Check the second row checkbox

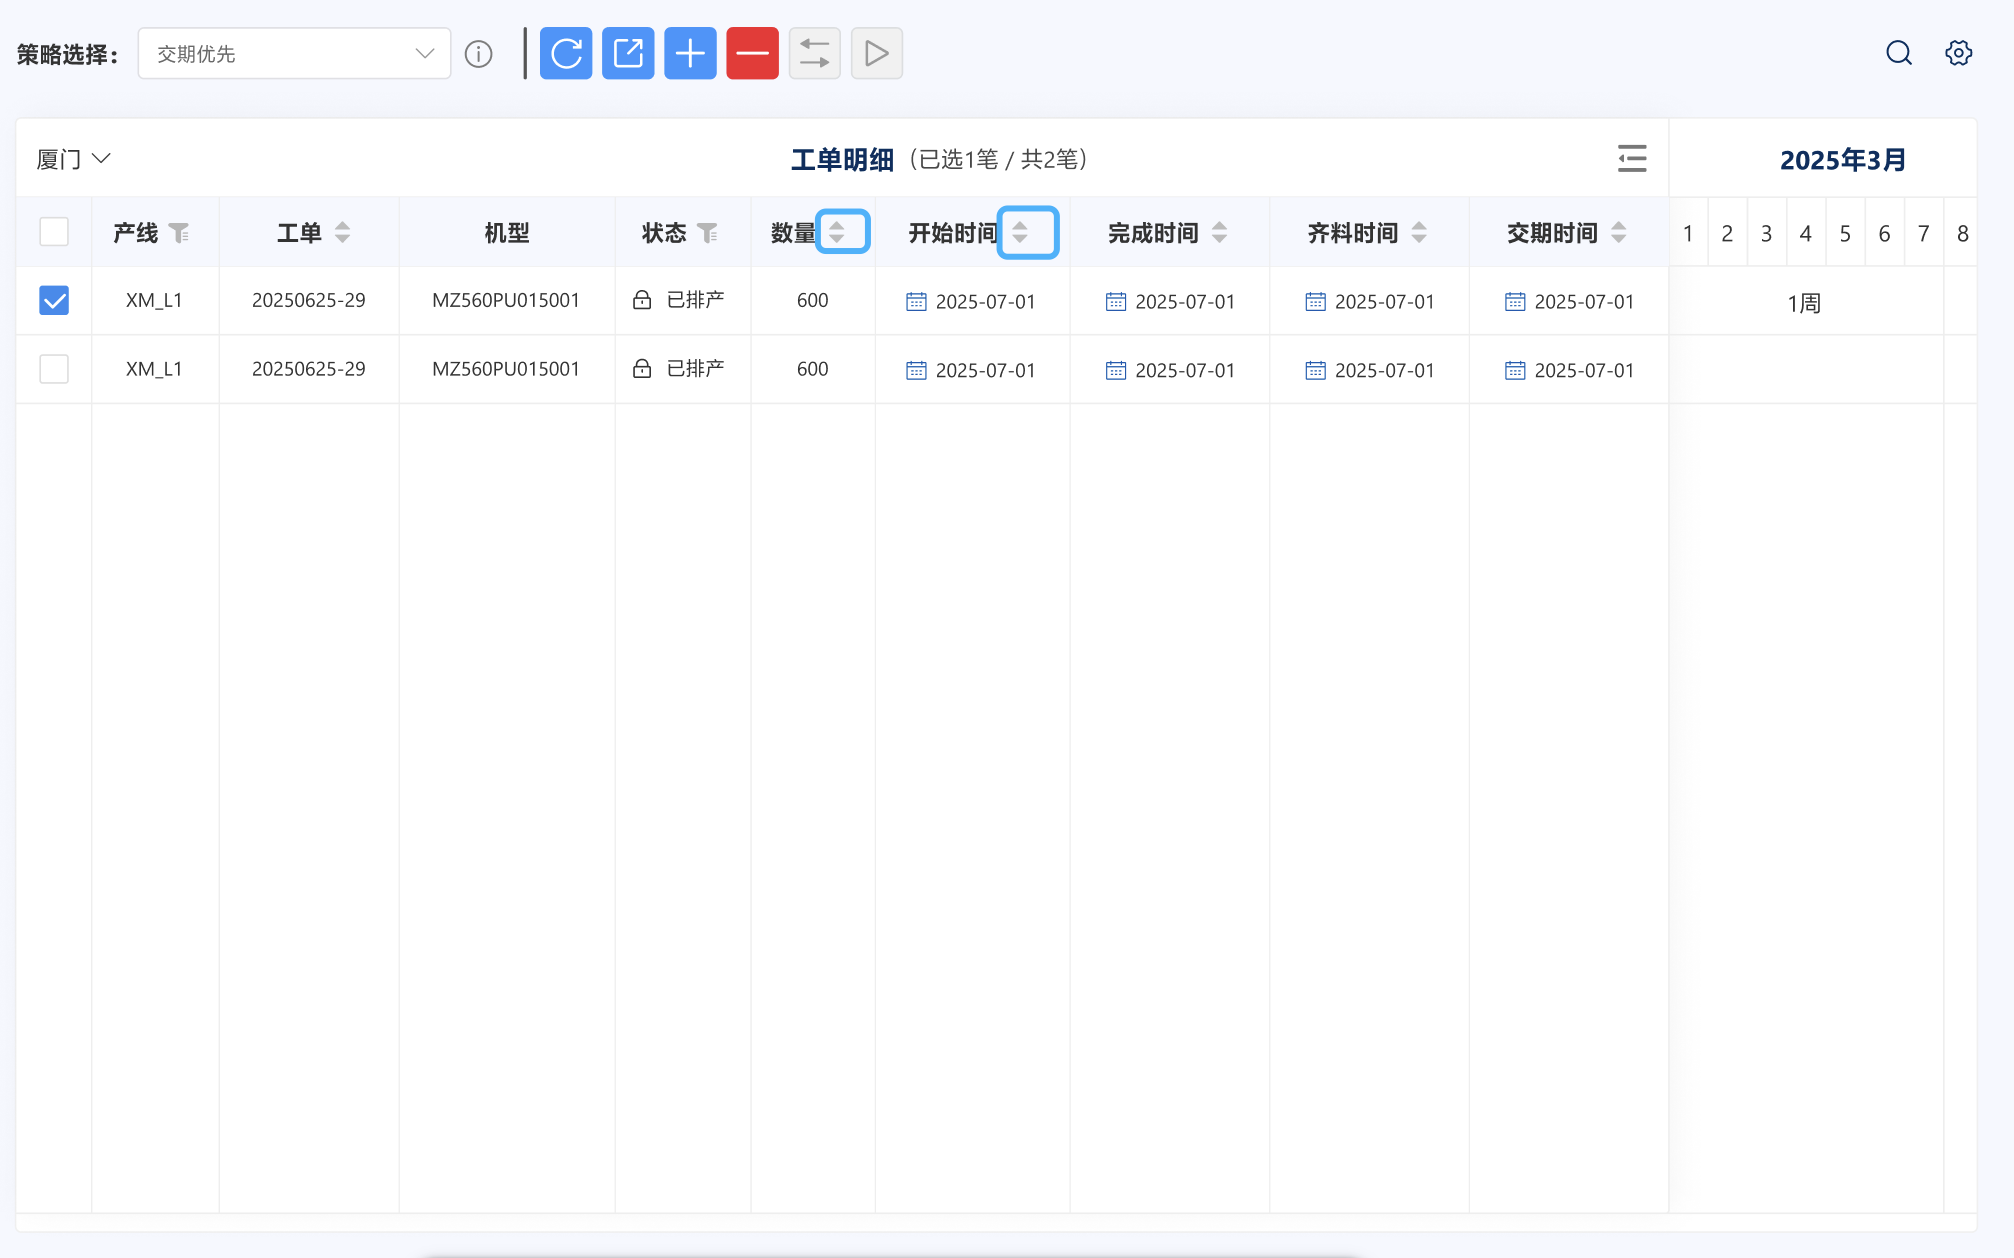(54, 369)
